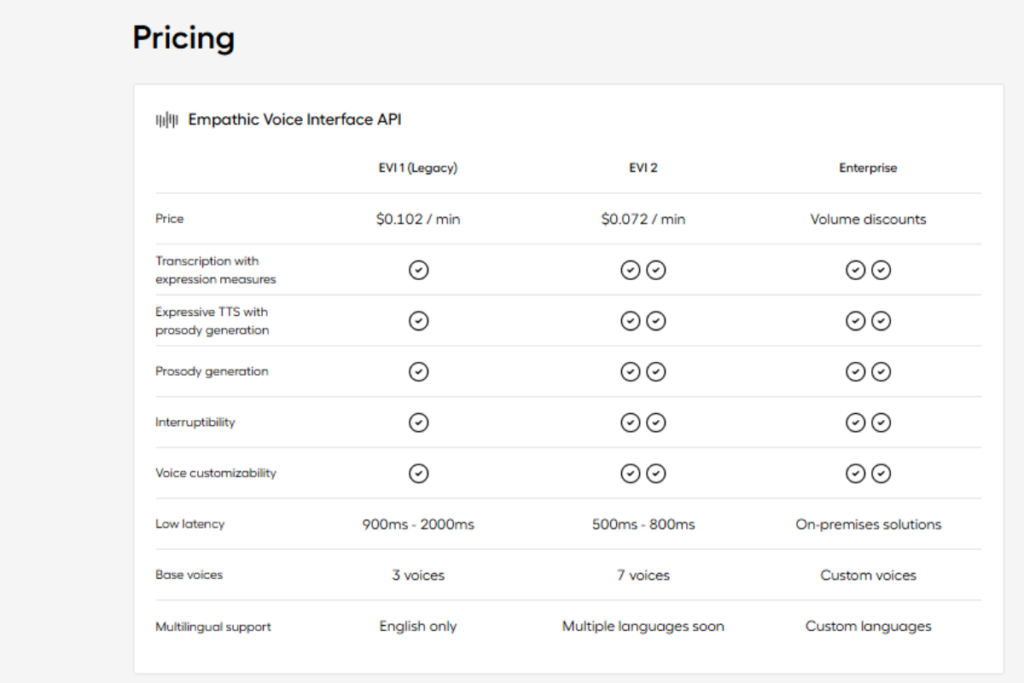
Task: Click EVI 2 double checkmark for Prosody generation
Action: click(x=643, y=372)
